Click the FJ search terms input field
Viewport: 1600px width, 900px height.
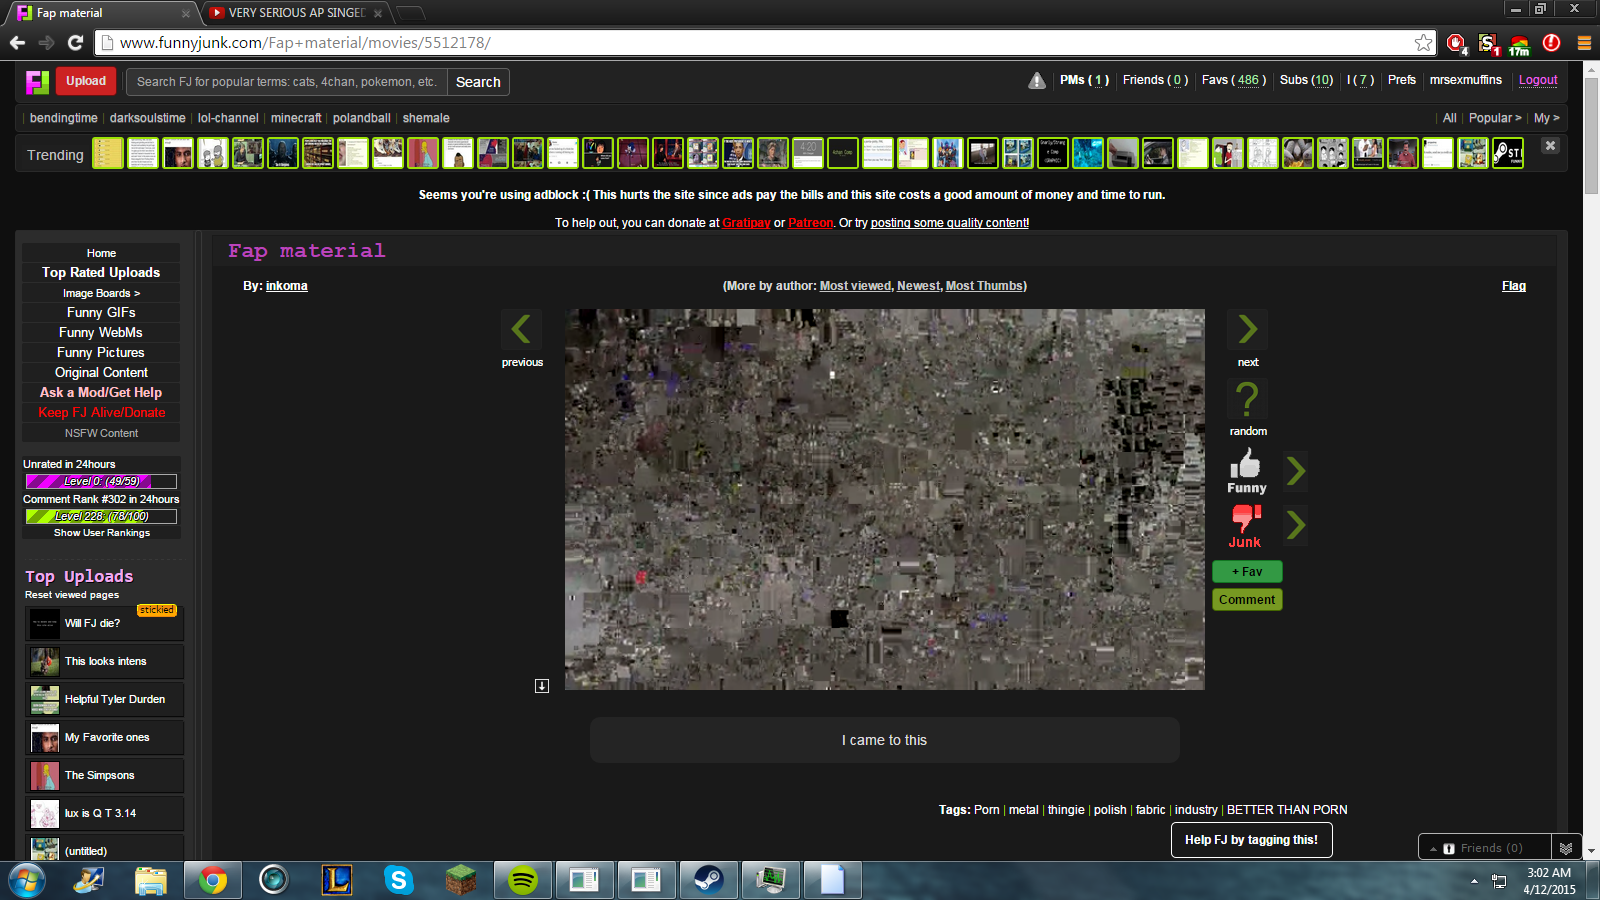pos(286,82)
